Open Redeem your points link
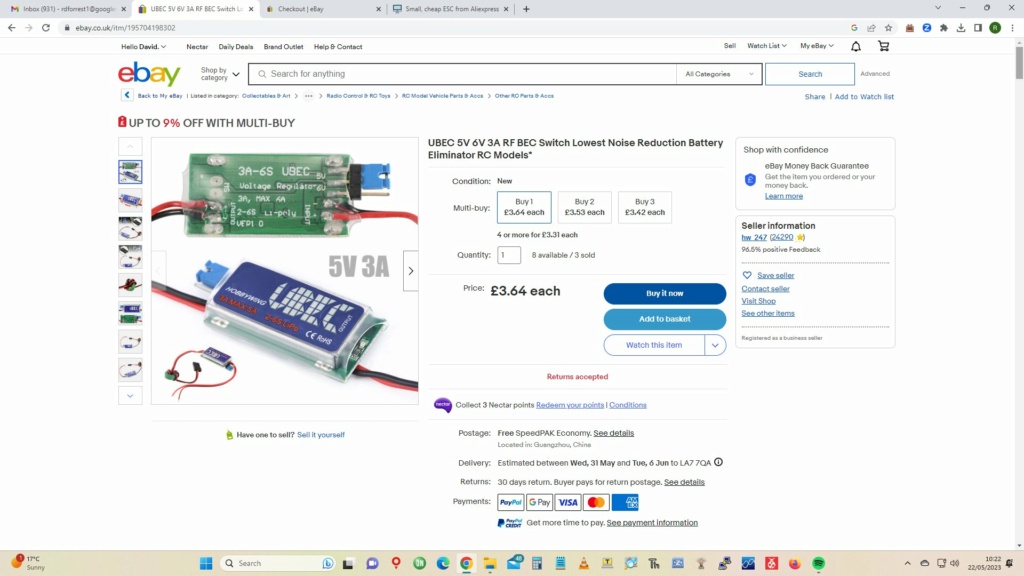 point(569,405)
